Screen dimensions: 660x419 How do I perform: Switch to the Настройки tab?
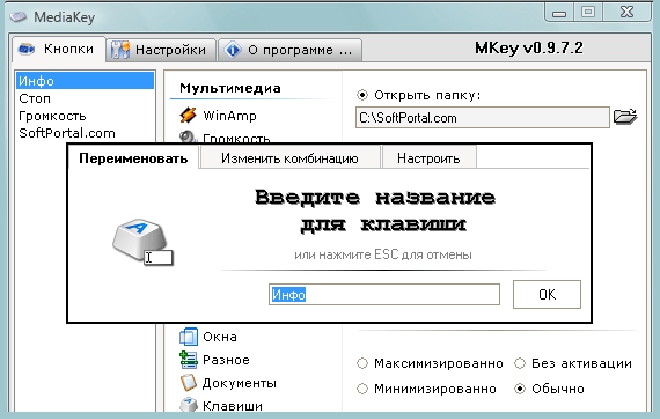point(160,49)
